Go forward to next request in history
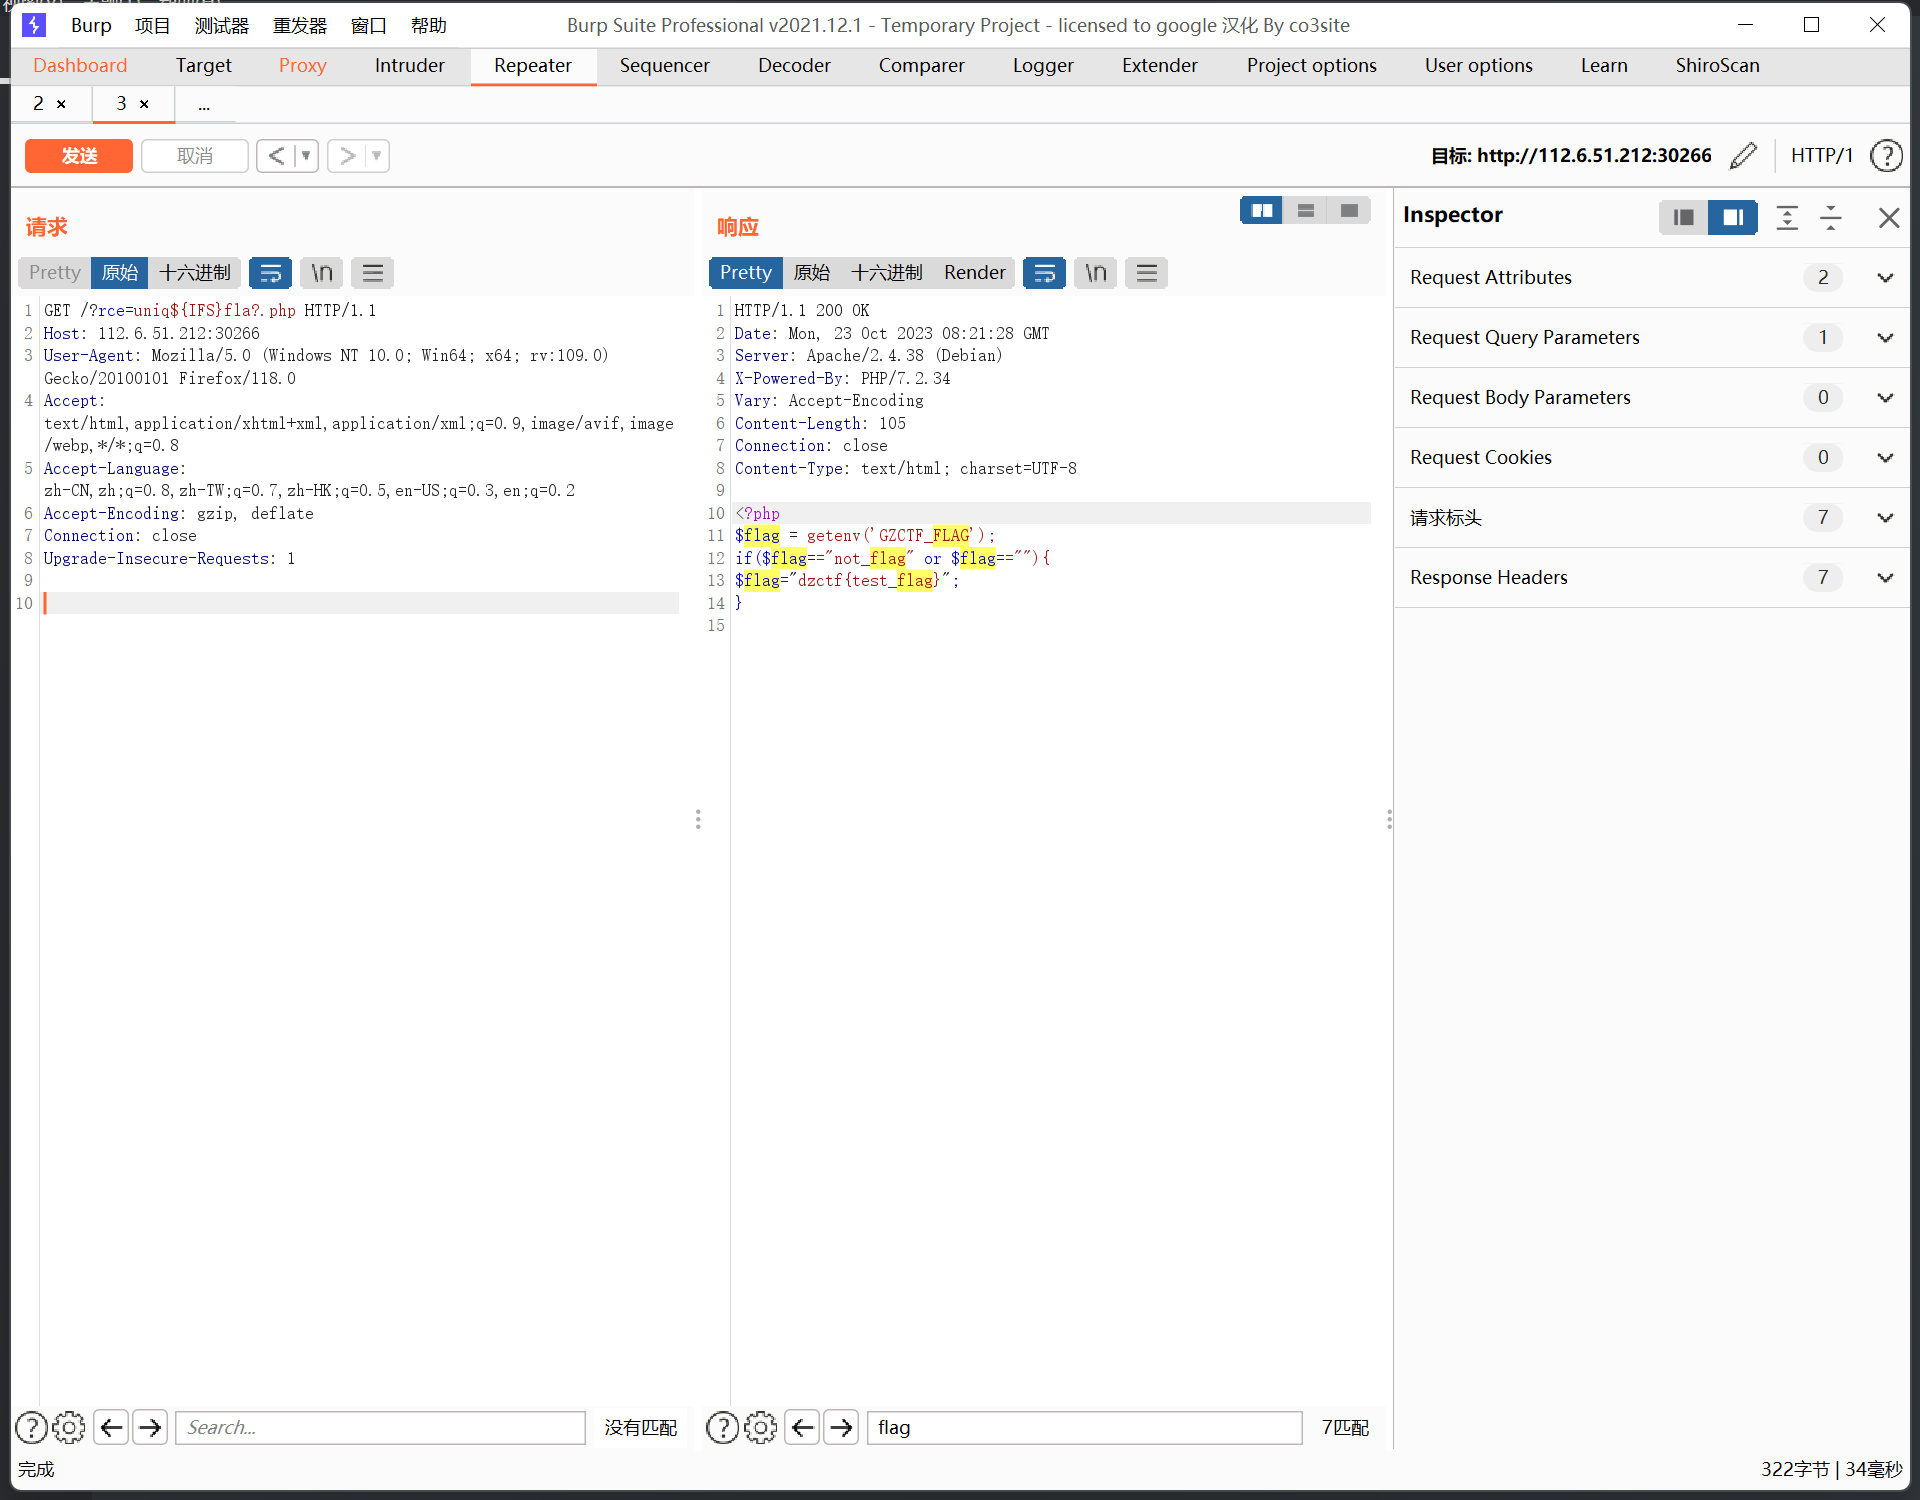The width and height of the screenshot is (1920, 1500). [347, 156]
